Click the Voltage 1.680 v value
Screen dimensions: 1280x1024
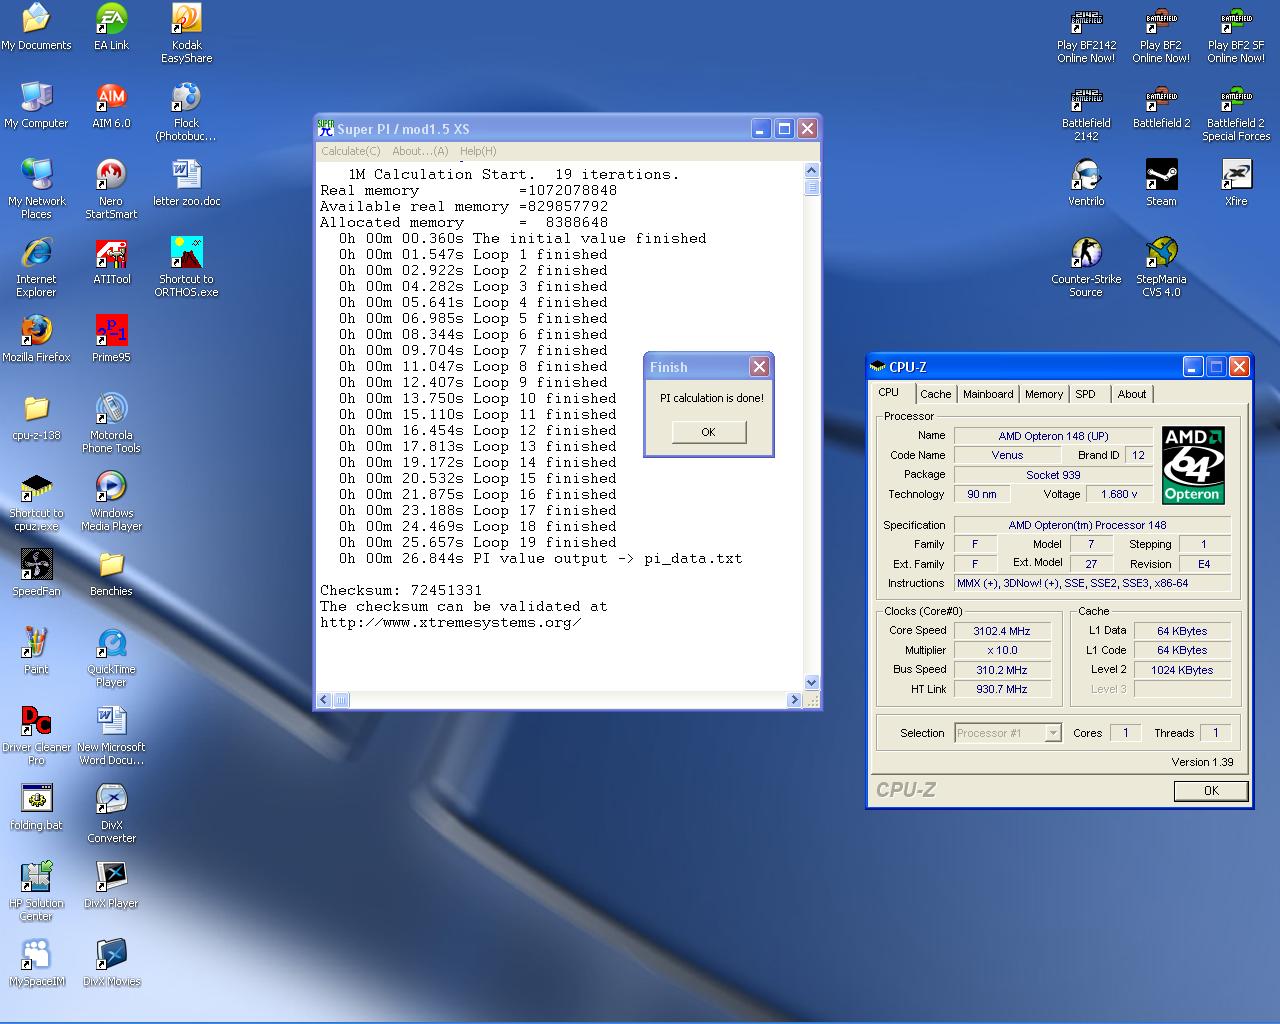click(x=1119, y=494)
